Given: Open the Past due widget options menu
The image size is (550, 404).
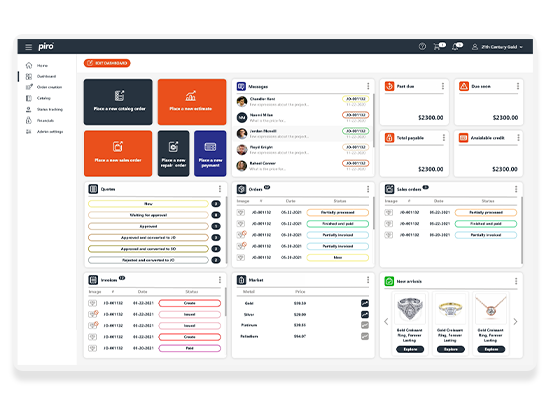Looking at the screenshot, I should point(443,86).
